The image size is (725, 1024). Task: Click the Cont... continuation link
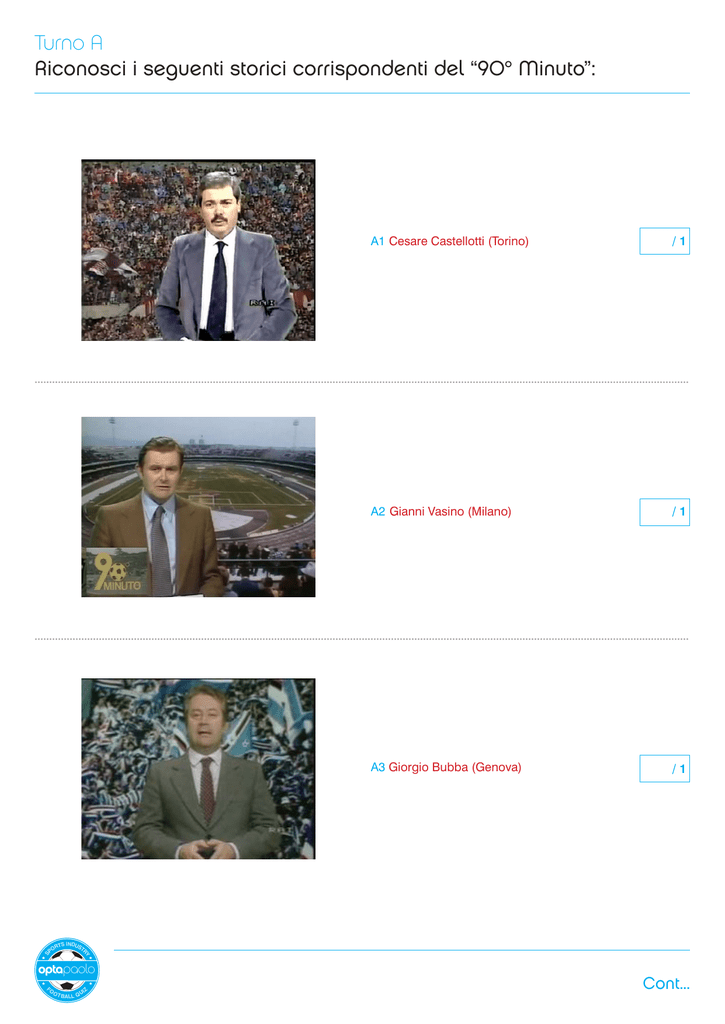666,983
